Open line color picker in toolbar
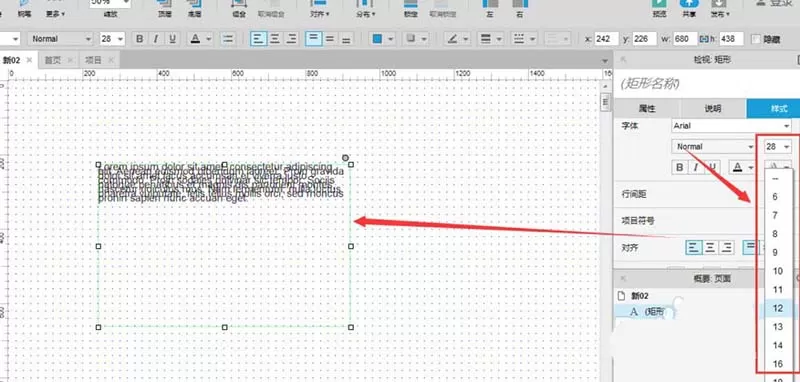 coord(456,39)
